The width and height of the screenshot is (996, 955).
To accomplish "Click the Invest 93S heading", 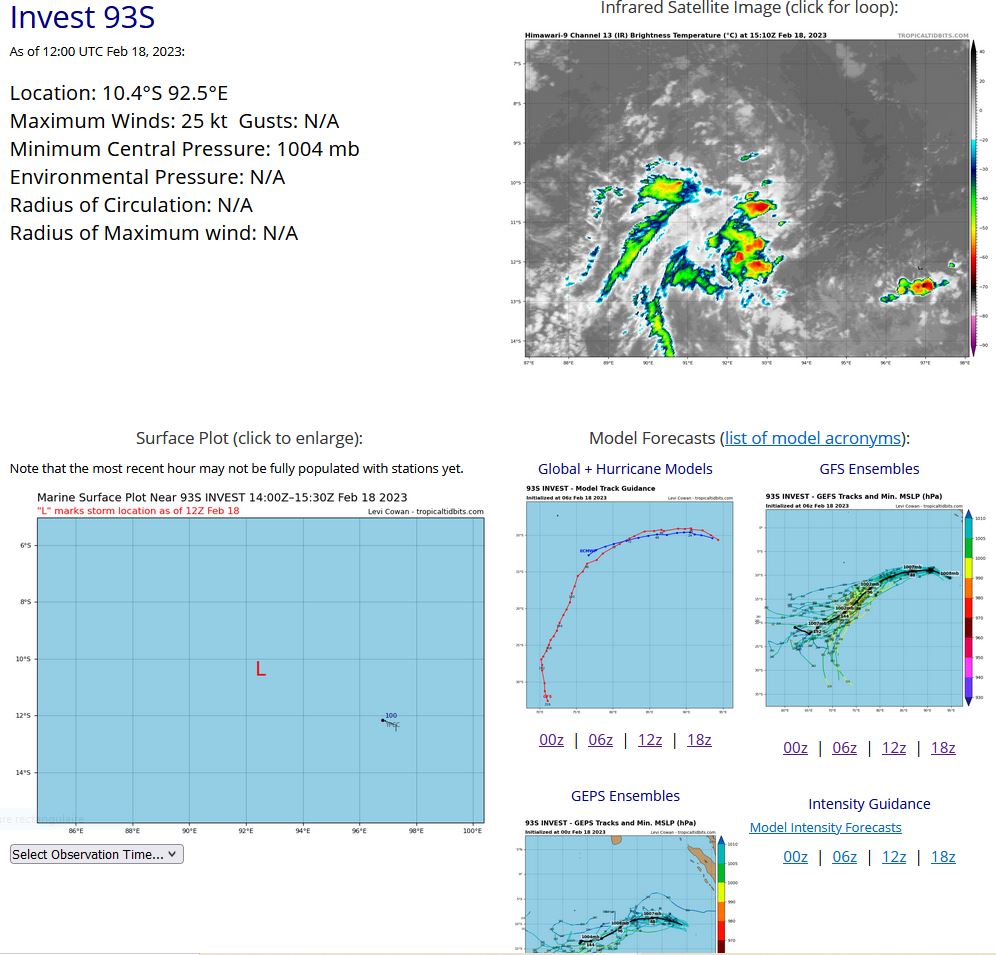I will click(x=82, y=17).
